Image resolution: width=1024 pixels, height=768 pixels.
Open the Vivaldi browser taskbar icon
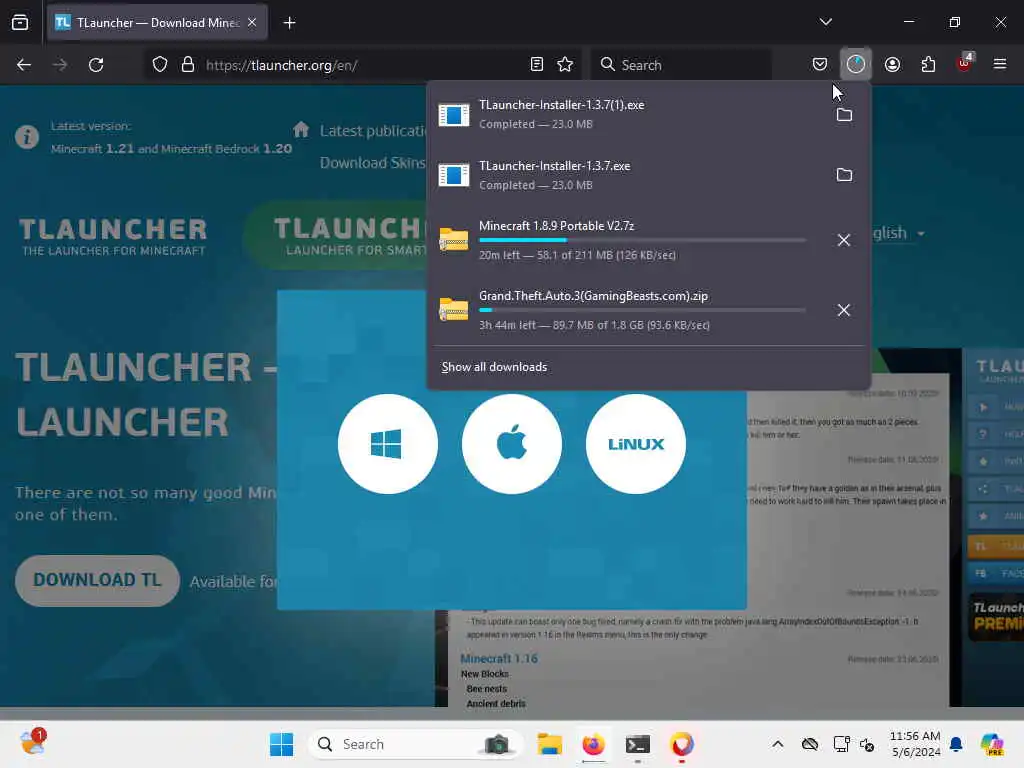tap(681, 744)
